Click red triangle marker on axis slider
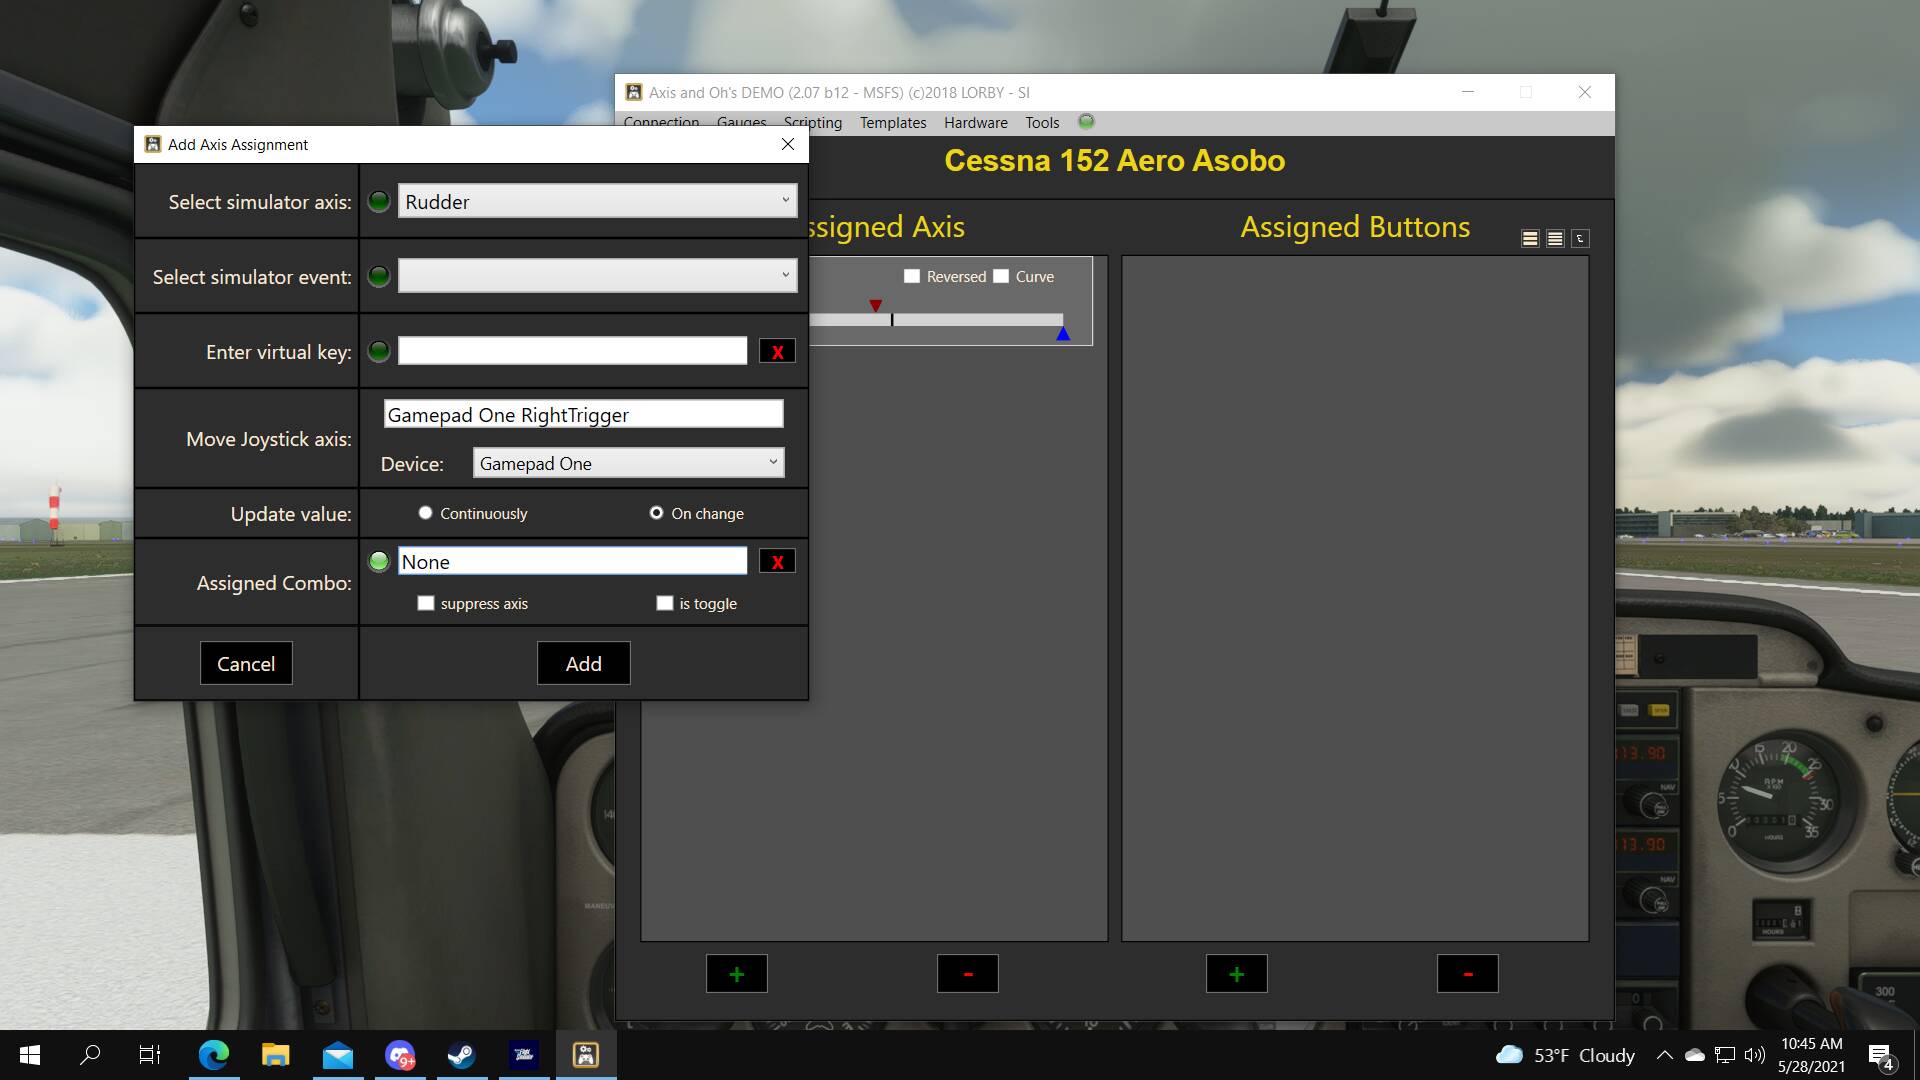The height and width of the screenshot is (1080, 1920). [876, 305]
